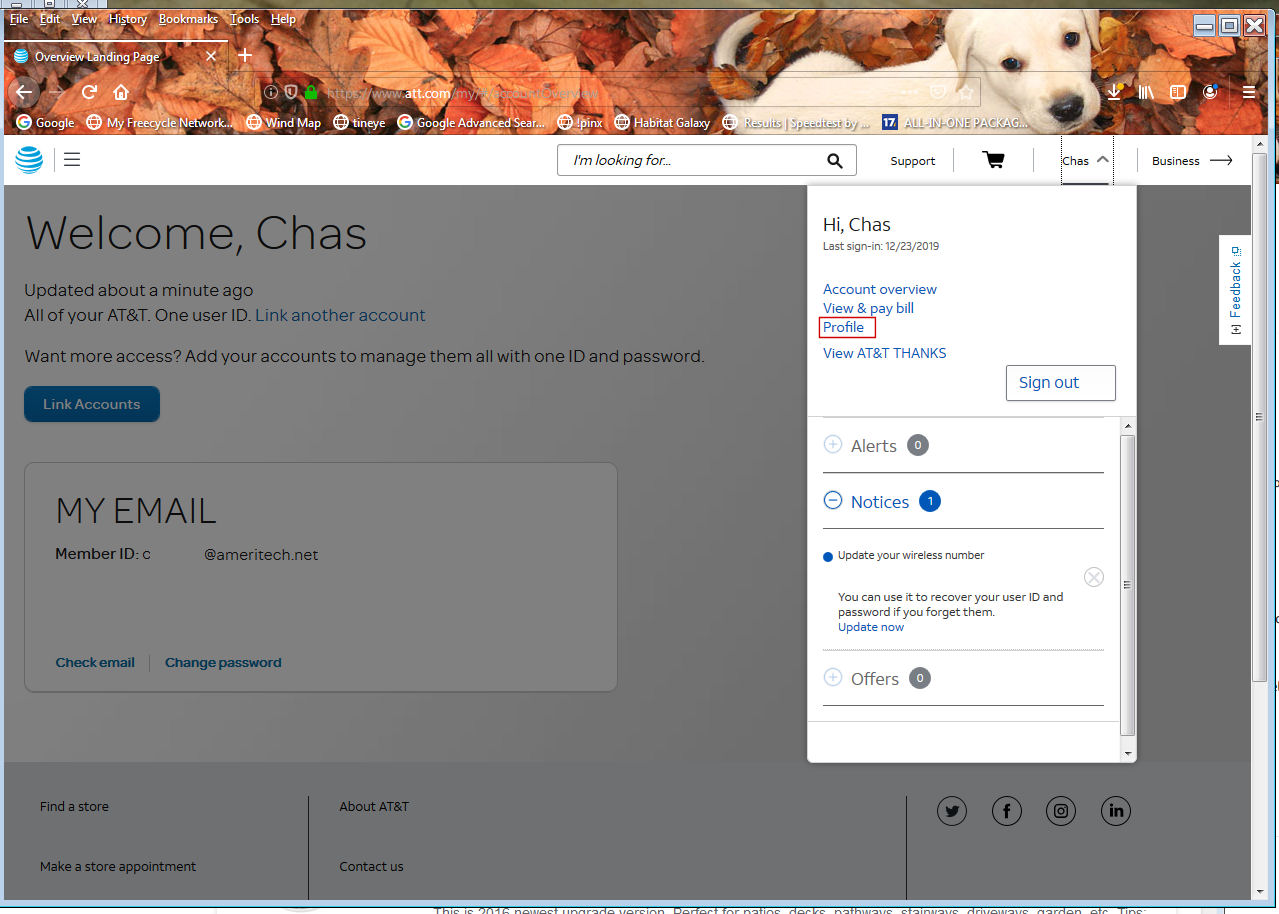This screenshot has height=914, width=1279.
Task: Save page to Pocket
Action: pos(938,92)
